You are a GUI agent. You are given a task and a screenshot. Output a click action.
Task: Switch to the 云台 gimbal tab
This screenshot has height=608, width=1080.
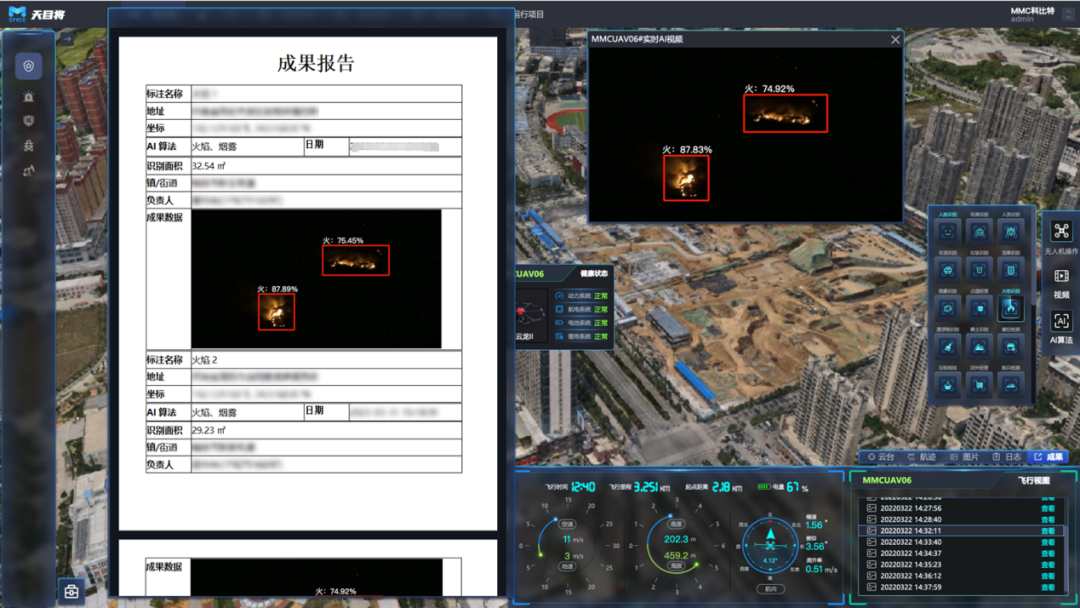(x=880, y=457)
